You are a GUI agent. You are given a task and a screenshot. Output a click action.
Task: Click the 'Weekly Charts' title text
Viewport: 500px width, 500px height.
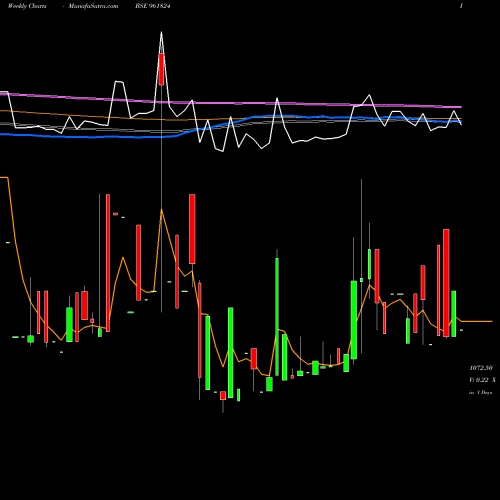click(27, 6)
